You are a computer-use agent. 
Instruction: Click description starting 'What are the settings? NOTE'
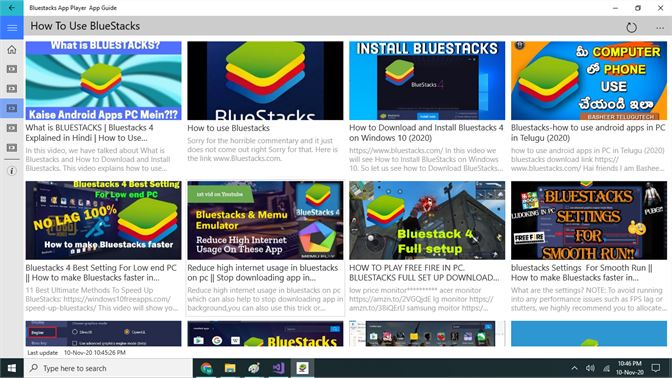tap(588, 299)
